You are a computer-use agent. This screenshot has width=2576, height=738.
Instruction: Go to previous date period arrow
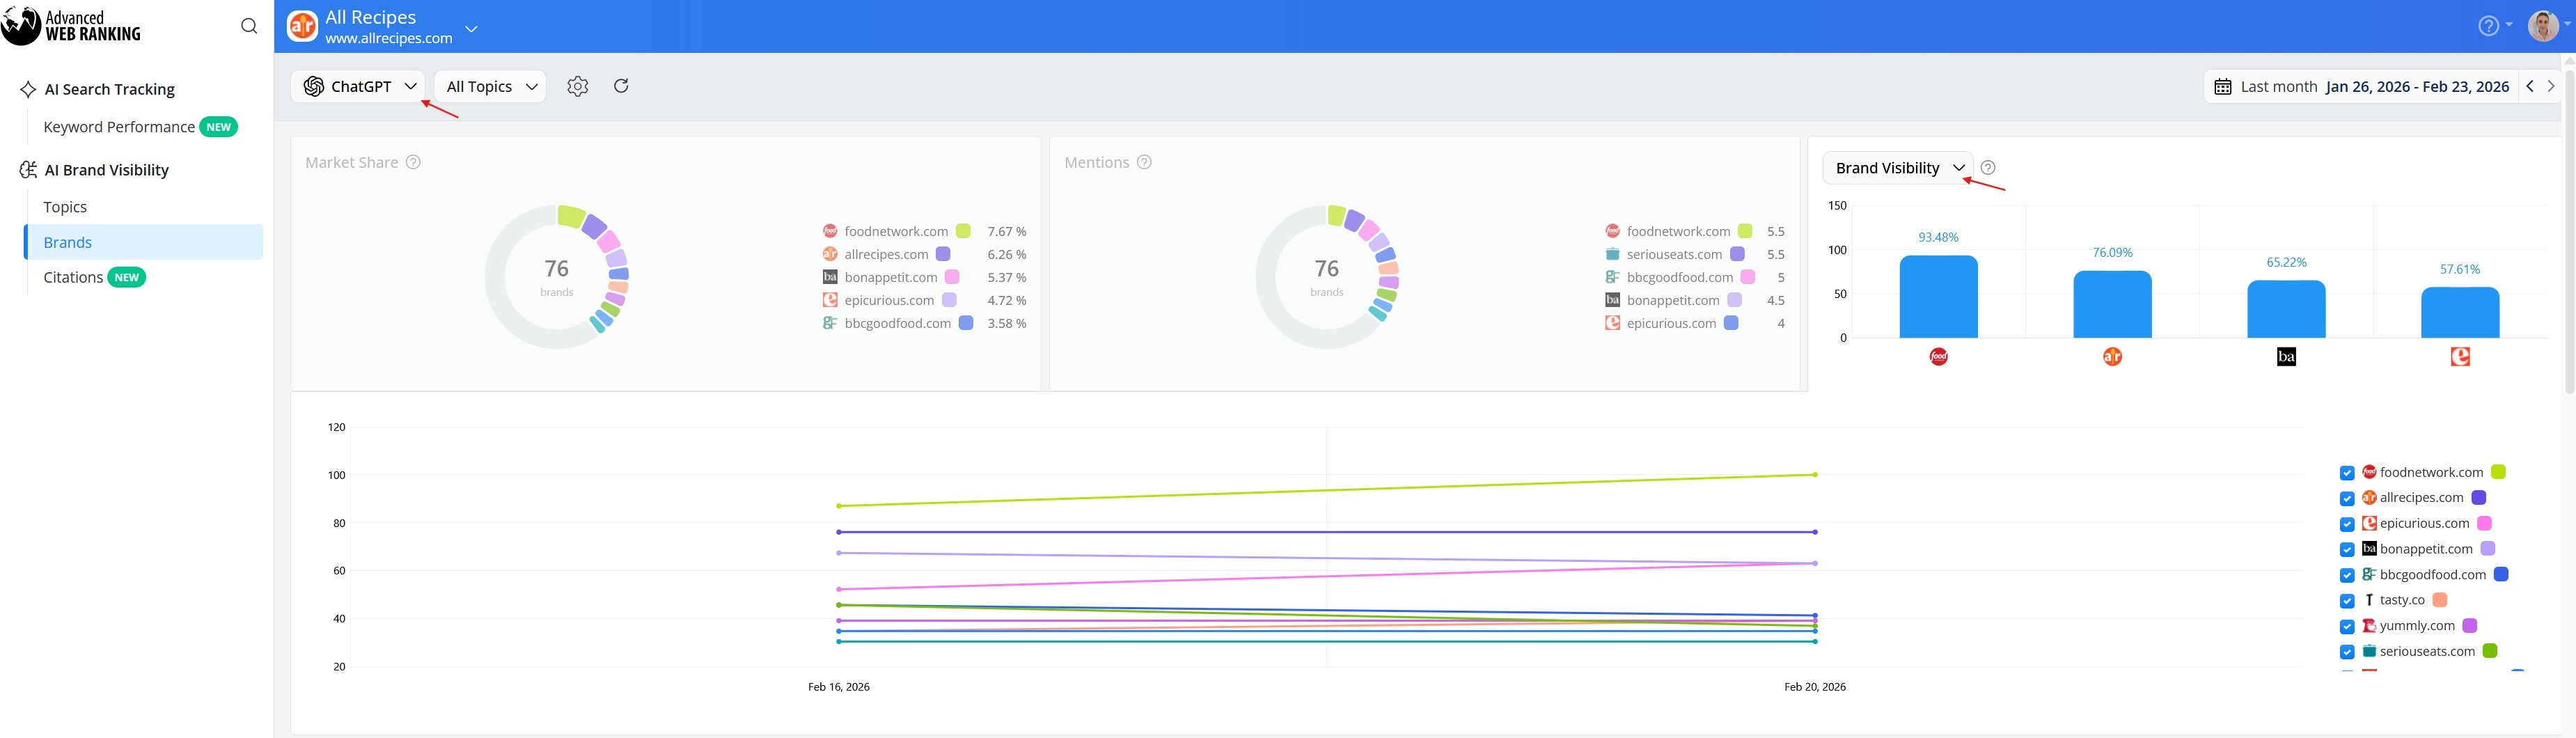2530,87
